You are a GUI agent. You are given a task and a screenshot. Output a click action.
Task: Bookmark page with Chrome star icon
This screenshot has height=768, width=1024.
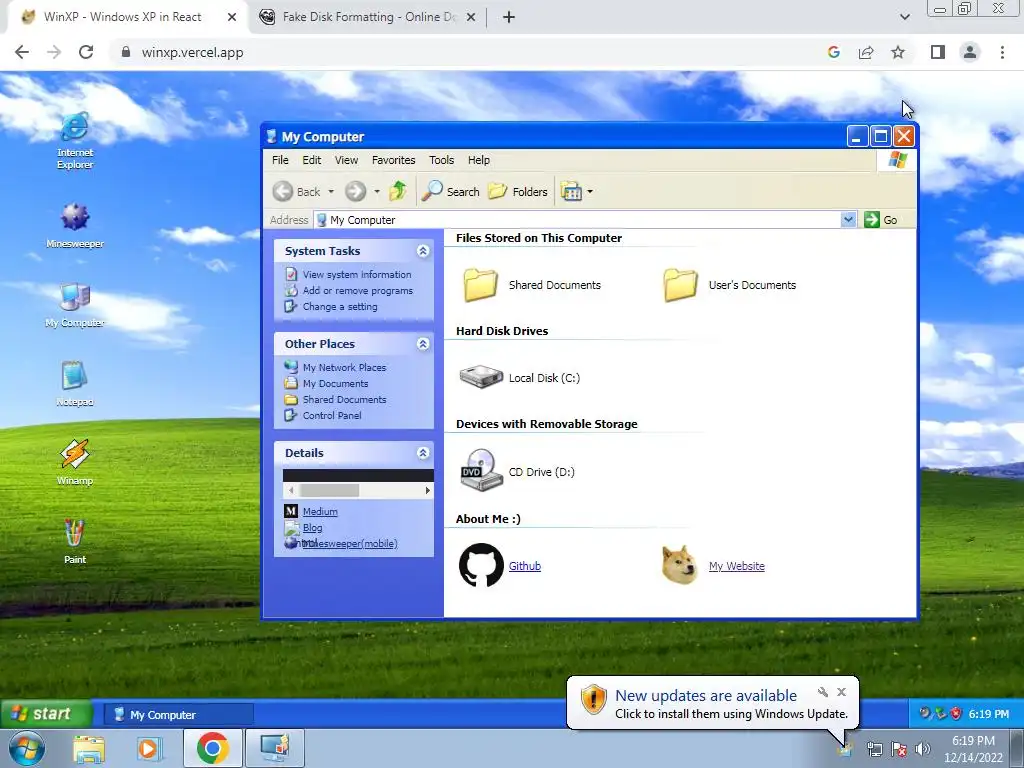click(x=898, y=52)
